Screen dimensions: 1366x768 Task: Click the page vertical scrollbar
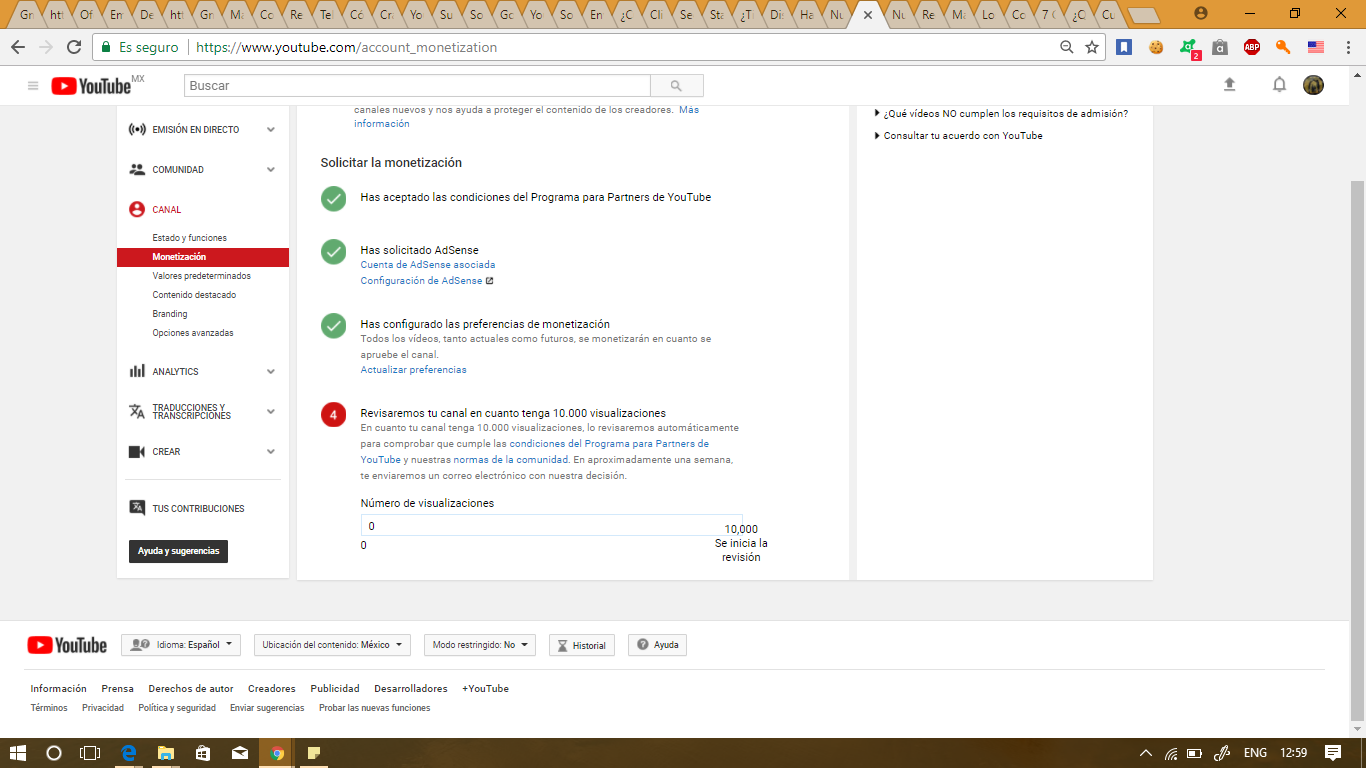click(1357, 450)
